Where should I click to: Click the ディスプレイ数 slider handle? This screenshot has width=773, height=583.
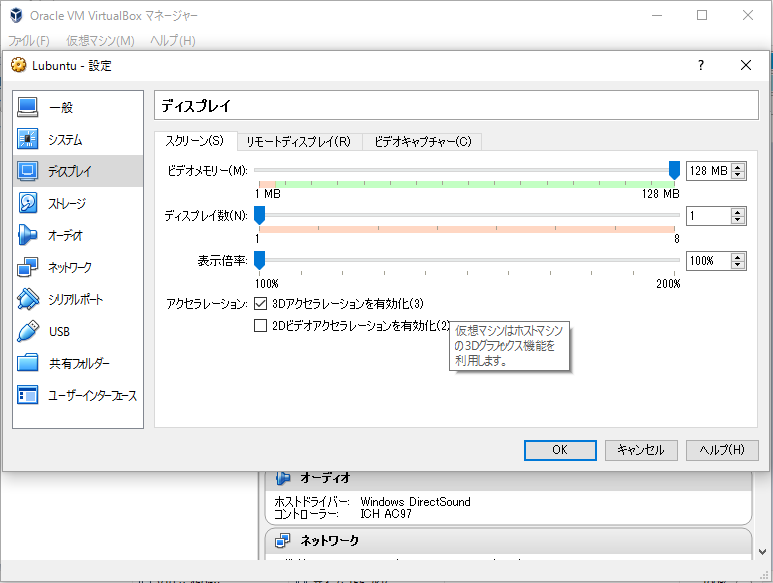click(259, 215)
